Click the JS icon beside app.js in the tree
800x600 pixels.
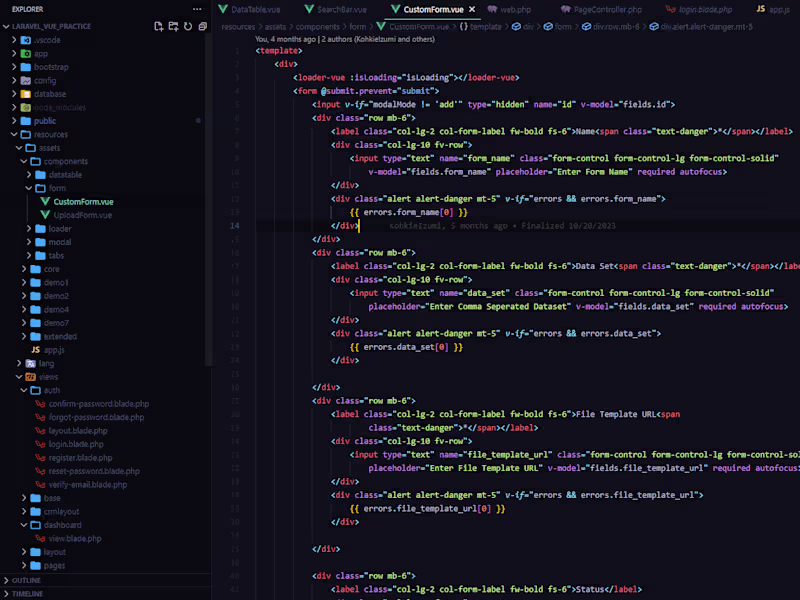(x=35, y=350)
